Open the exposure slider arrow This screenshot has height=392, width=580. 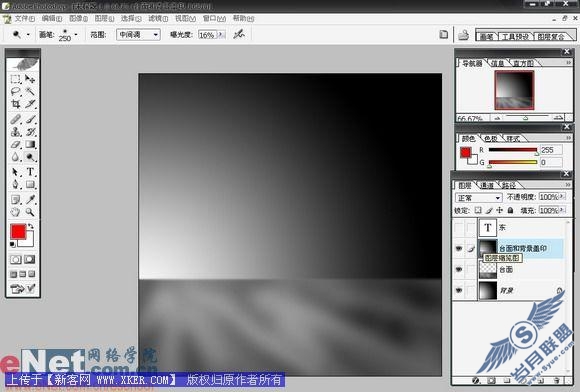pos(221,35)
